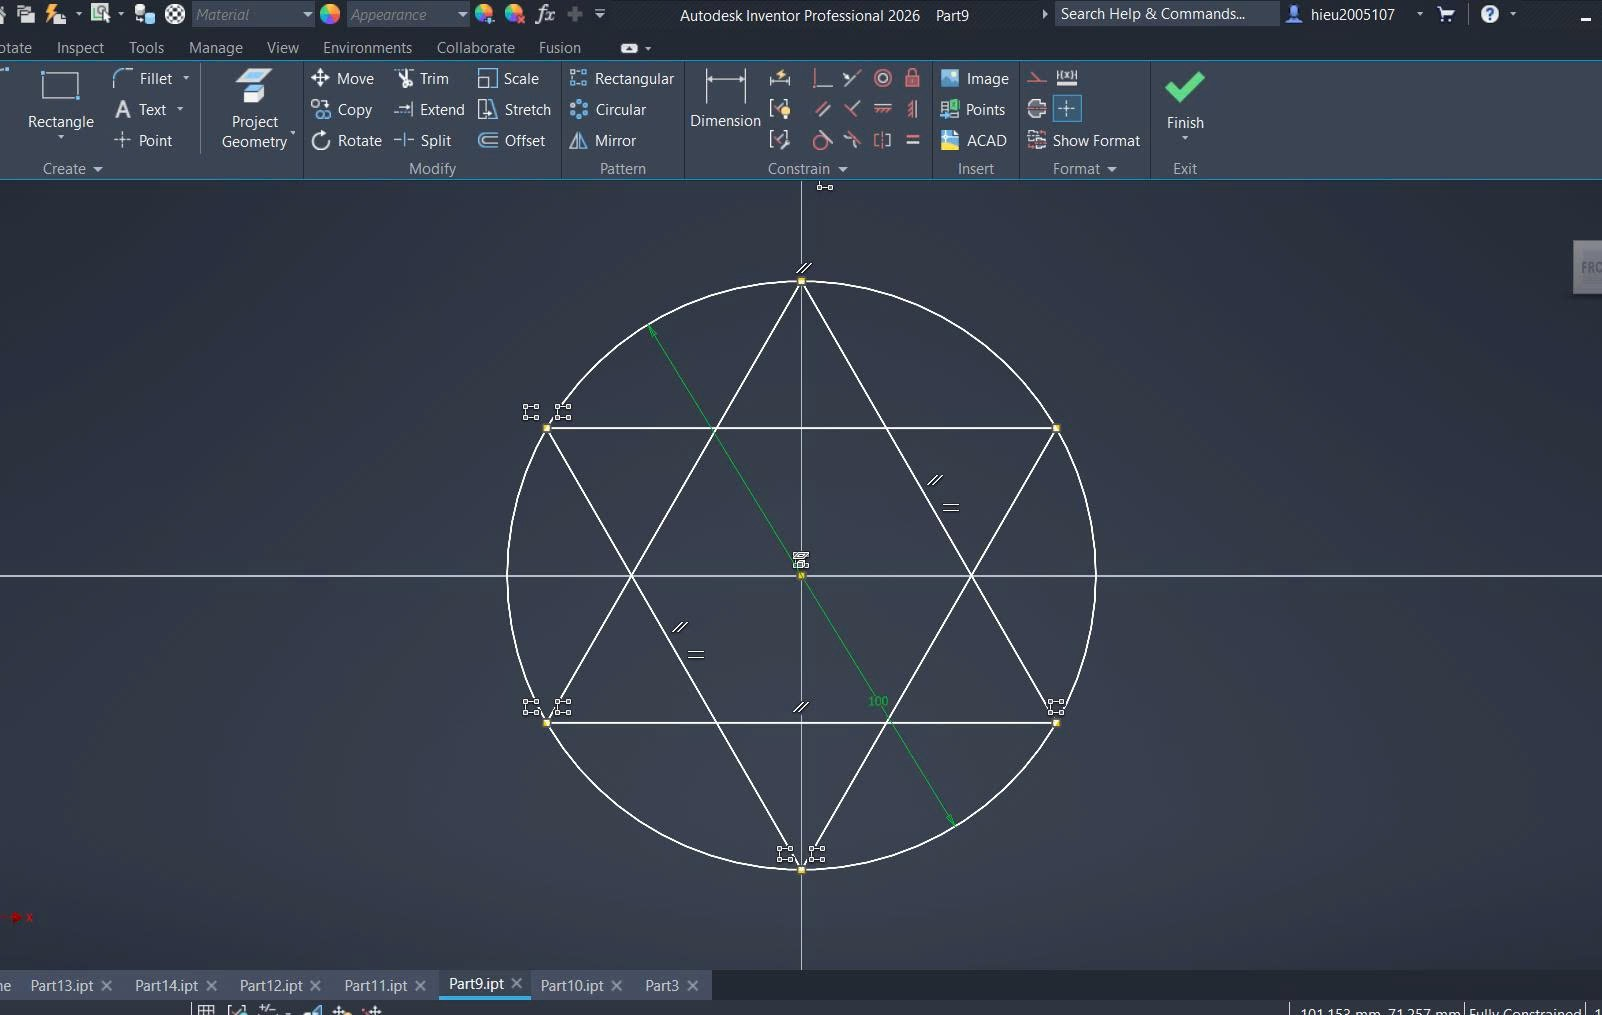Toggle Show Format
The height and width of the screenshot is (1015, 1602).
(x=1084, y=141)
